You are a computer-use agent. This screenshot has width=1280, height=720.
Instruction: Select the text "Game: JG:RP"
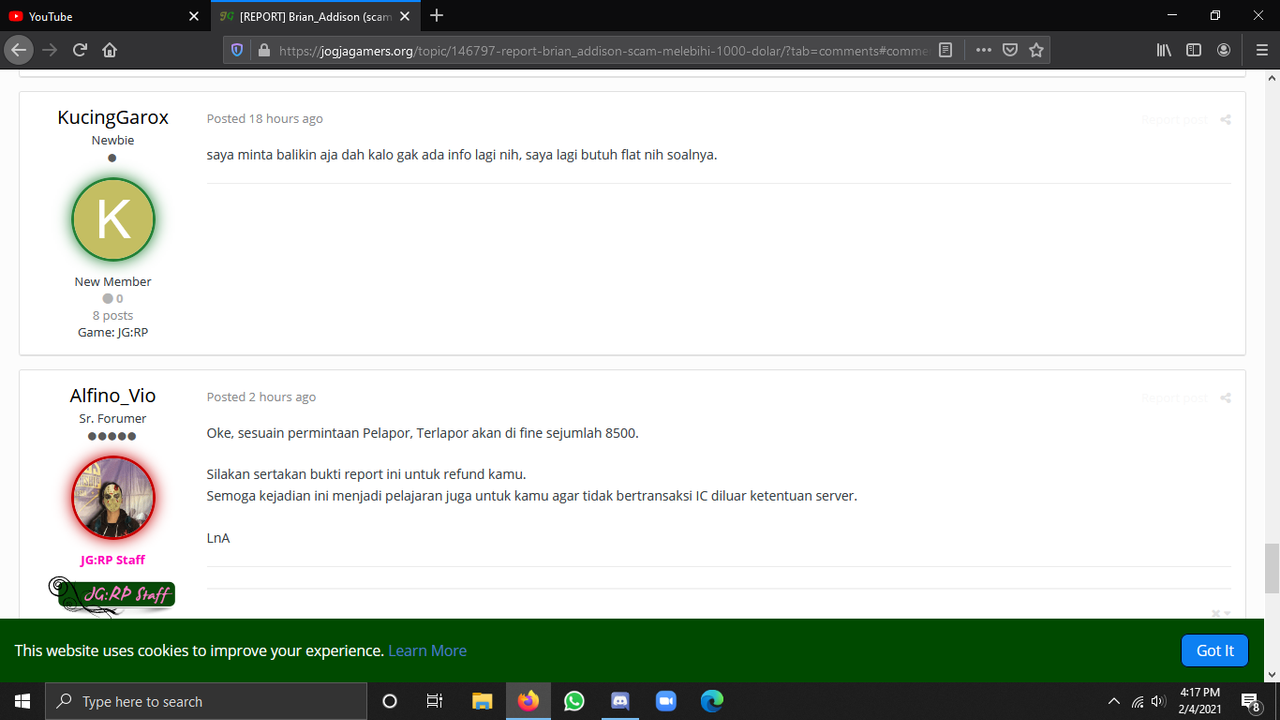(x=113, y=332)
